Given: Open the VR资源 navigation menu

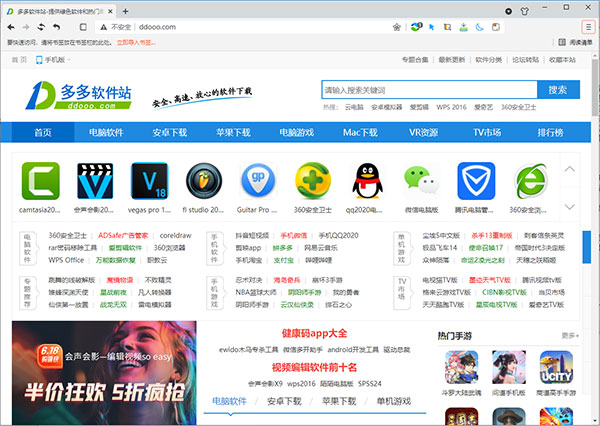Looking at the screenshot, I should point(424,132).
